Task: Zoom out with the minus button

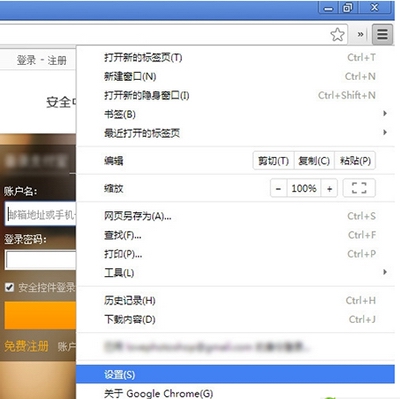Action: pos(278,189)
